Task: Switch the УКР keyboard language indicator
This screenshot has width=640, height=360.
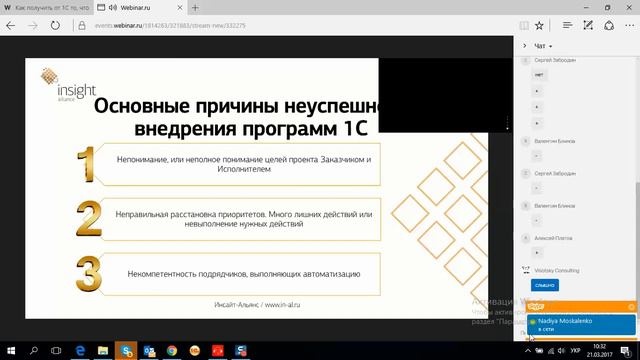Action: coord(575,351)
